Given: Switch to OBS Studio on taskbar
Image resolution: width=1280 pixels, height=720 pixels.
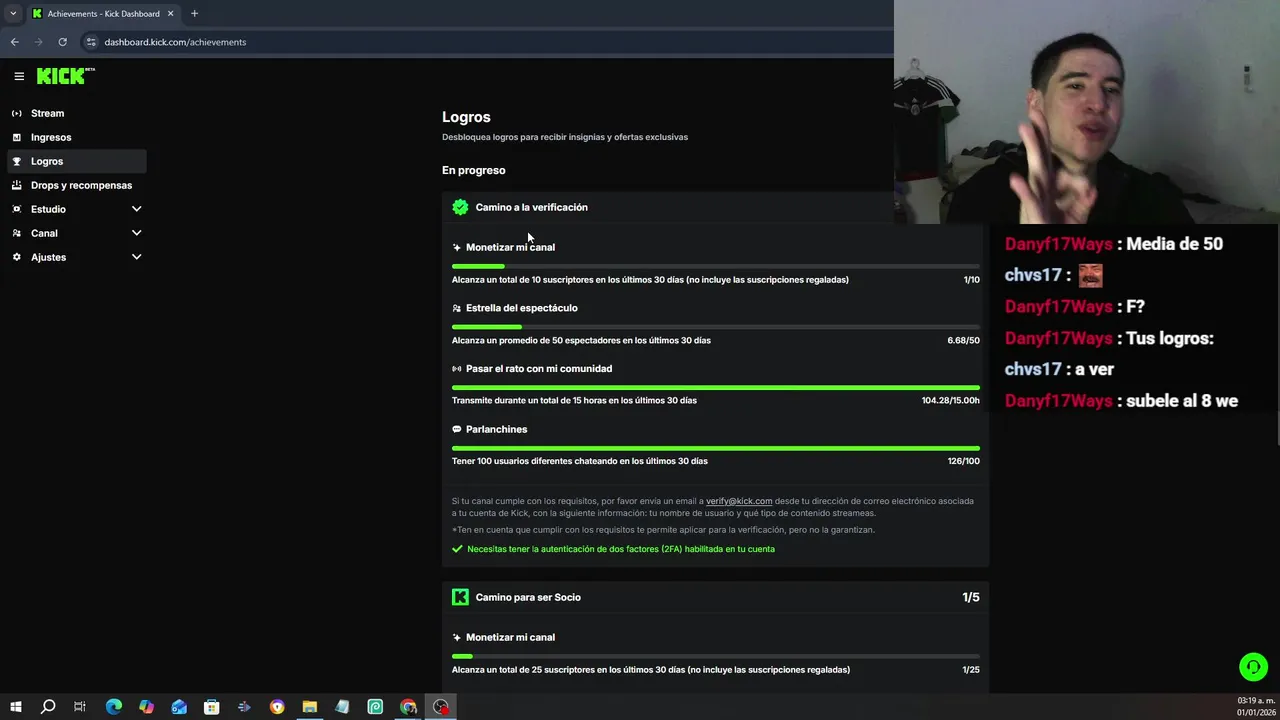Looking at the screenshot, I should coord(441,707).
